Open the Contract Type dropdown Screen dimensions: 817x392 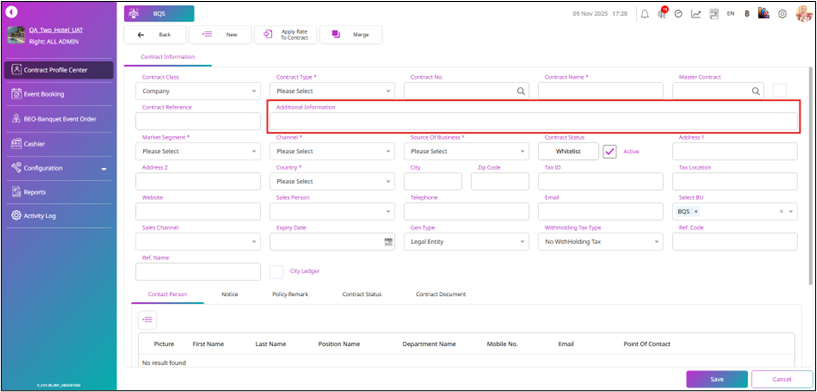[332, 91]
